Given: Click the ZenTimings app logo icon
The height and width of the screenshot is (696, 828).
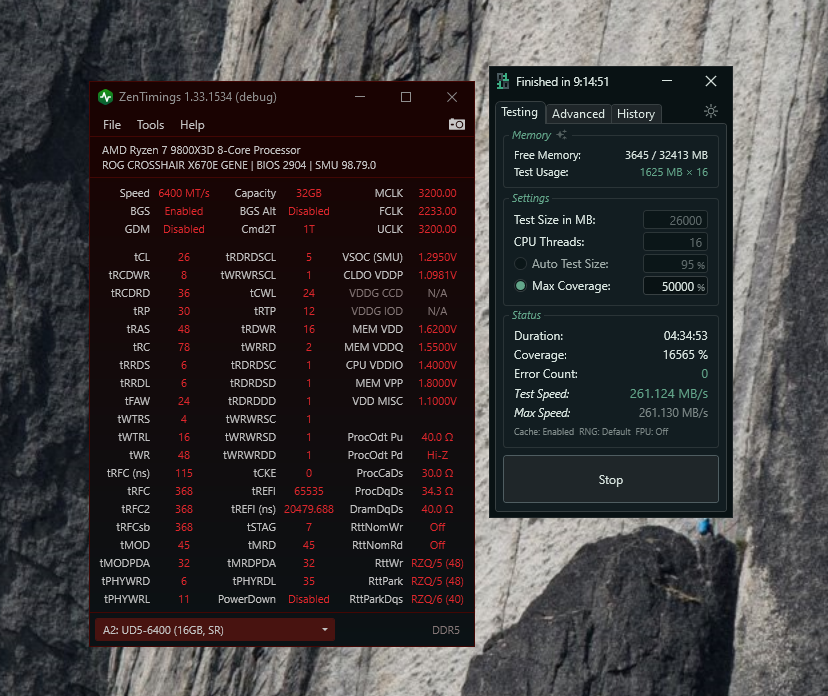Looking at the screenshot, I should [x=106, y=97].
